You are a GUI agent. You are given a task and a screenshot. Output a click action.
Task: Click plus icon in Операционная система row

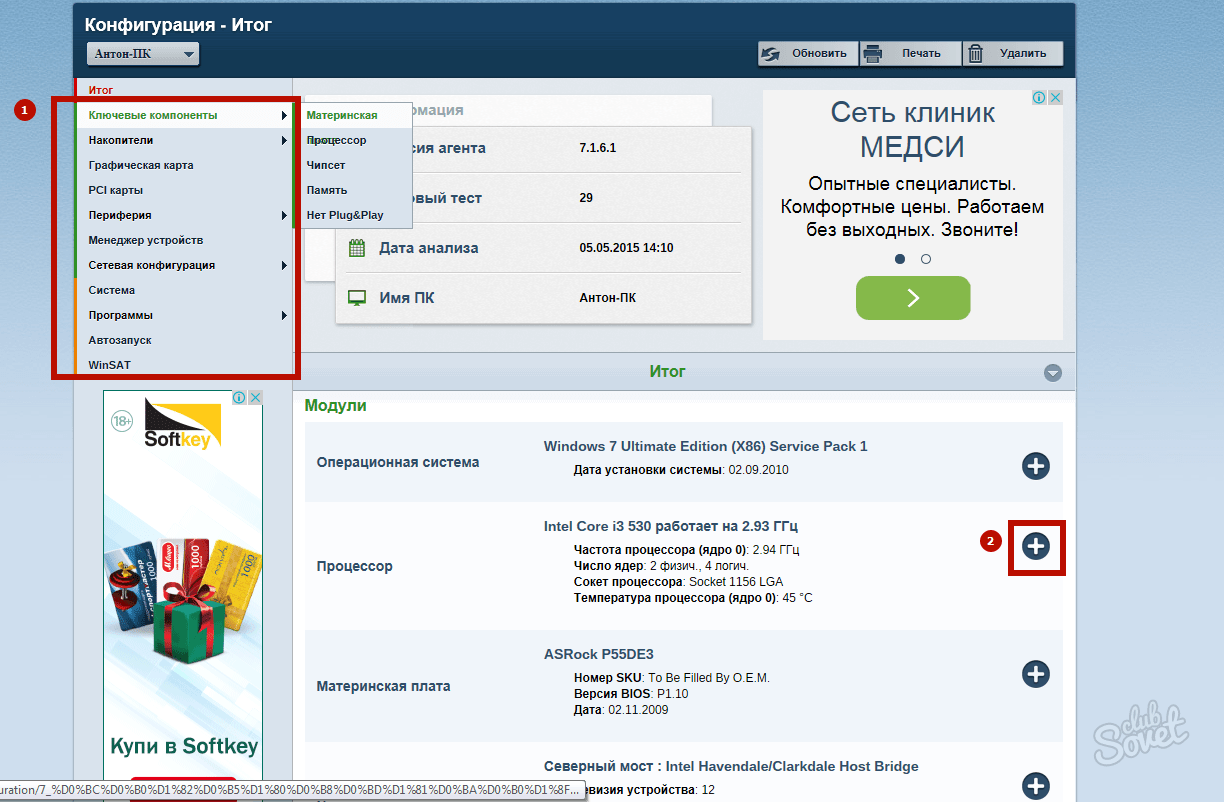tap(1036, 465)
